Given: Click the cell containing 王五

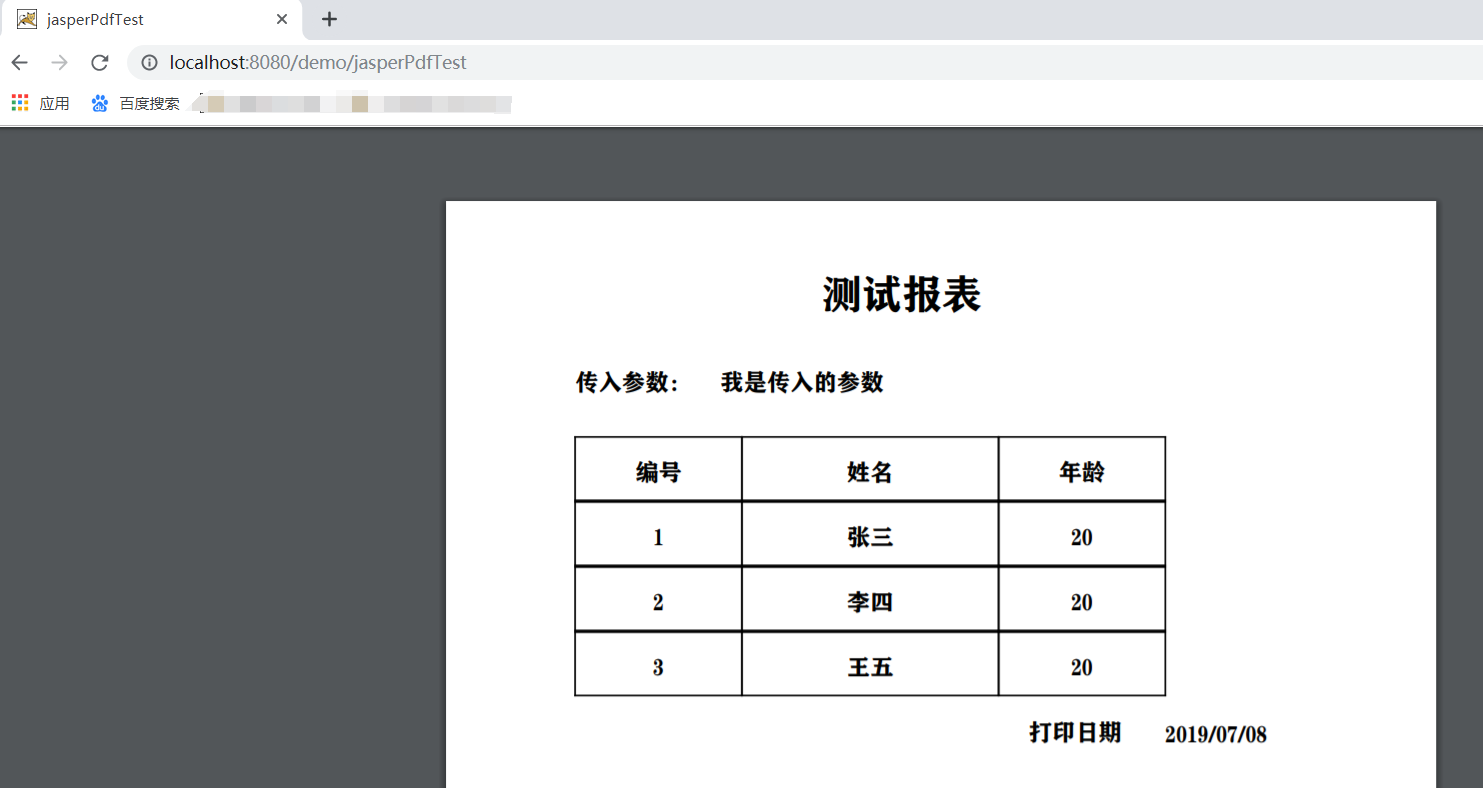Looking at the screenshot, I should click(870, 665).
